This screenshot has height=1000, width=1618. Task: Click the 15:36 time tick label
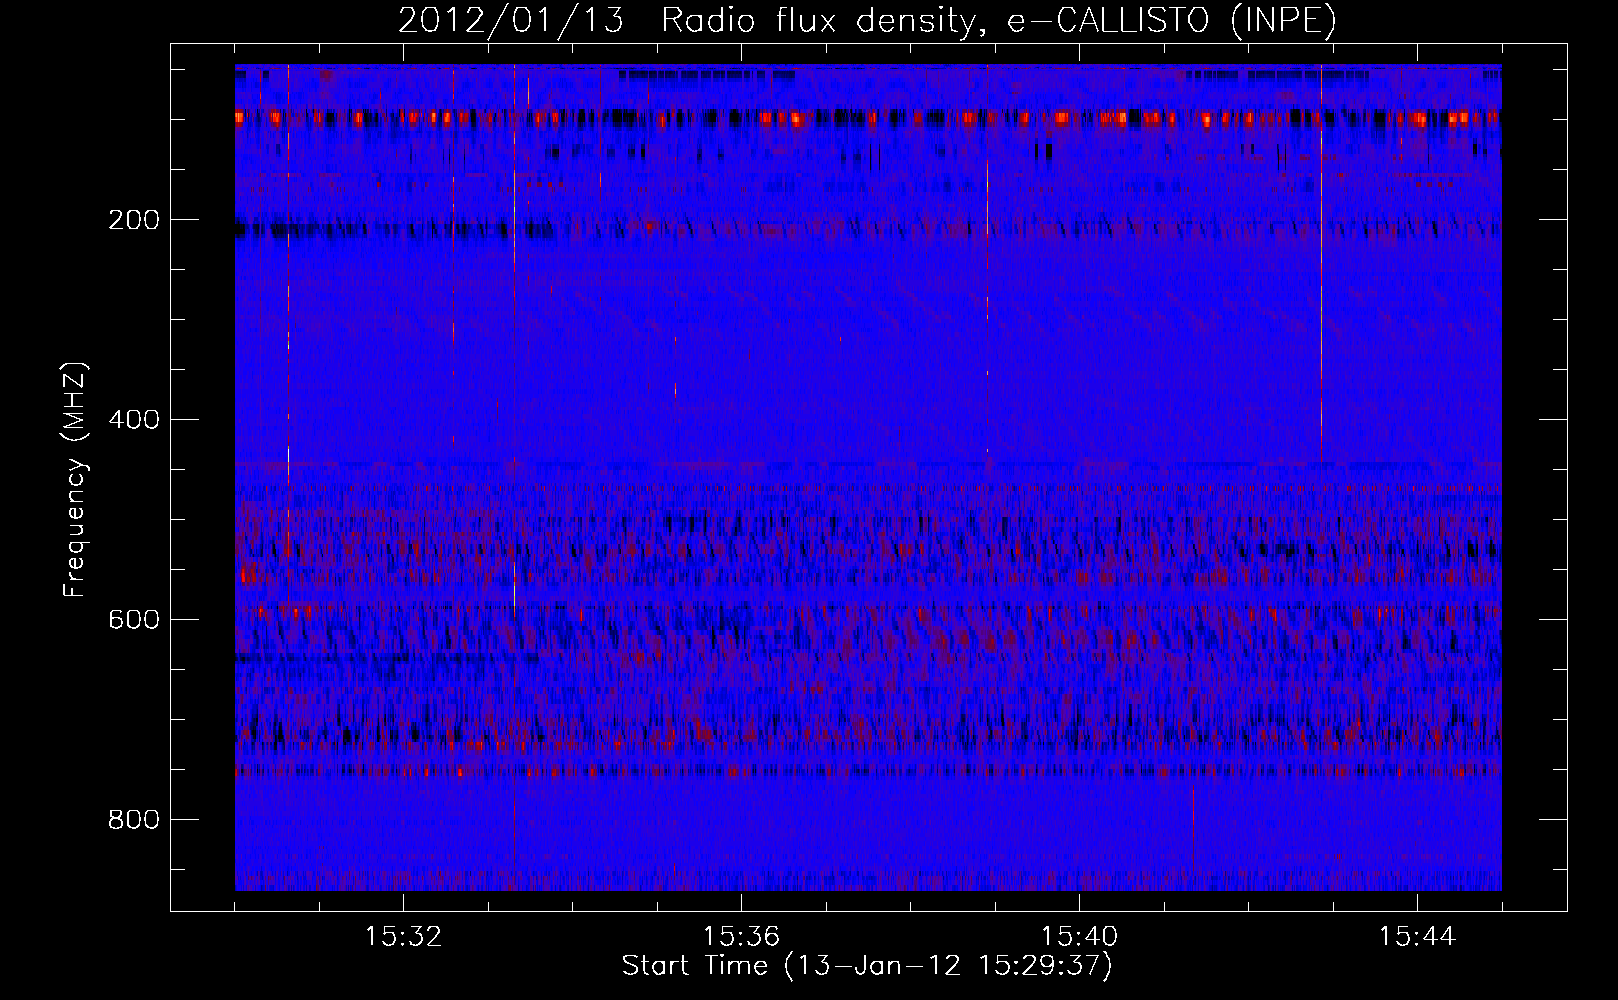(x=741, y=937)
